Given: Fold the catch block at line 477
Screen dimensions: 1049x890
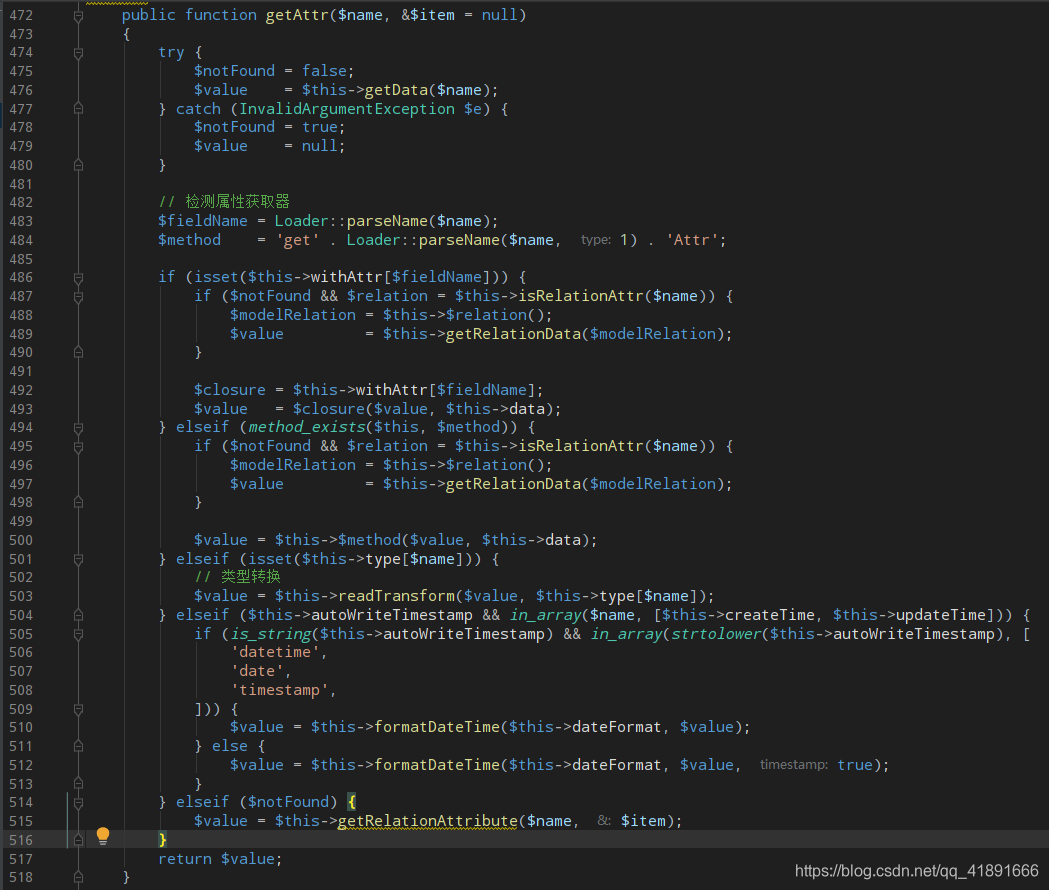Looking at the screenshot, I should pyautogui.click(x=78, y=109).
